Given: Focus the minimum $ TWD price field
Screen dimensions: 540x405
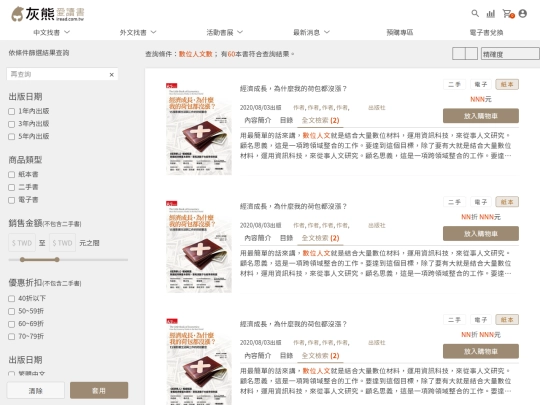Looking at the screenshot, I should tap(22, 243).
